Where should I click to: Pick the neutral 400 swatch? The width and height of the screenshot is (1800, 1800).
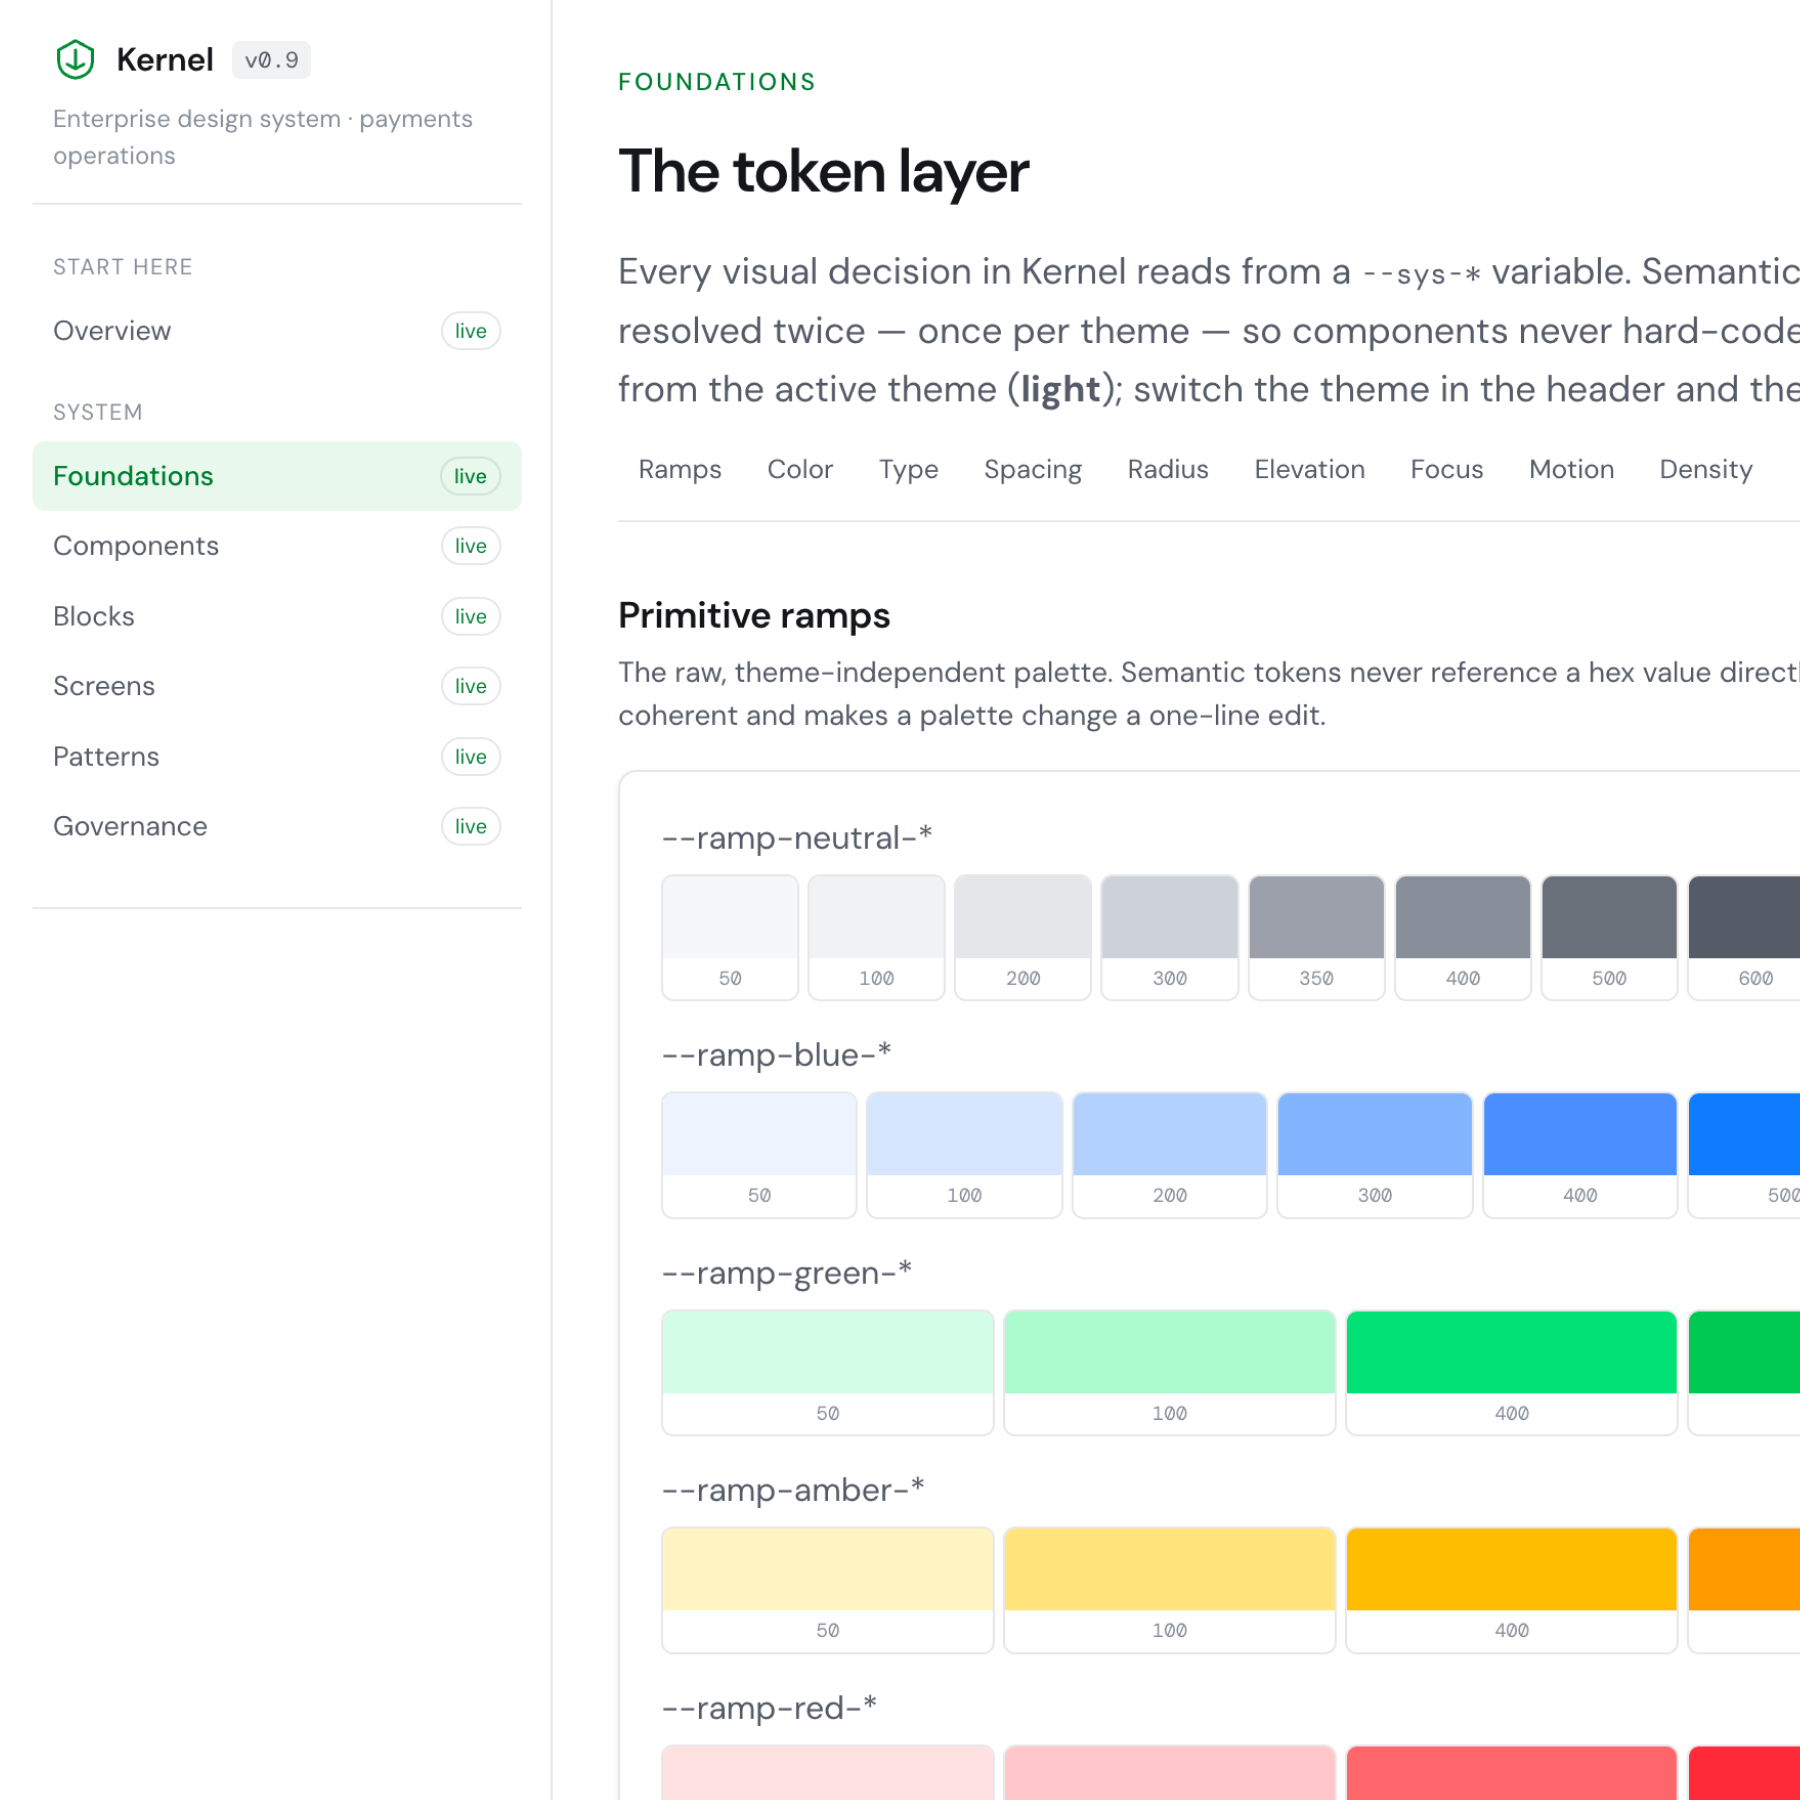tap(1463, 937)
